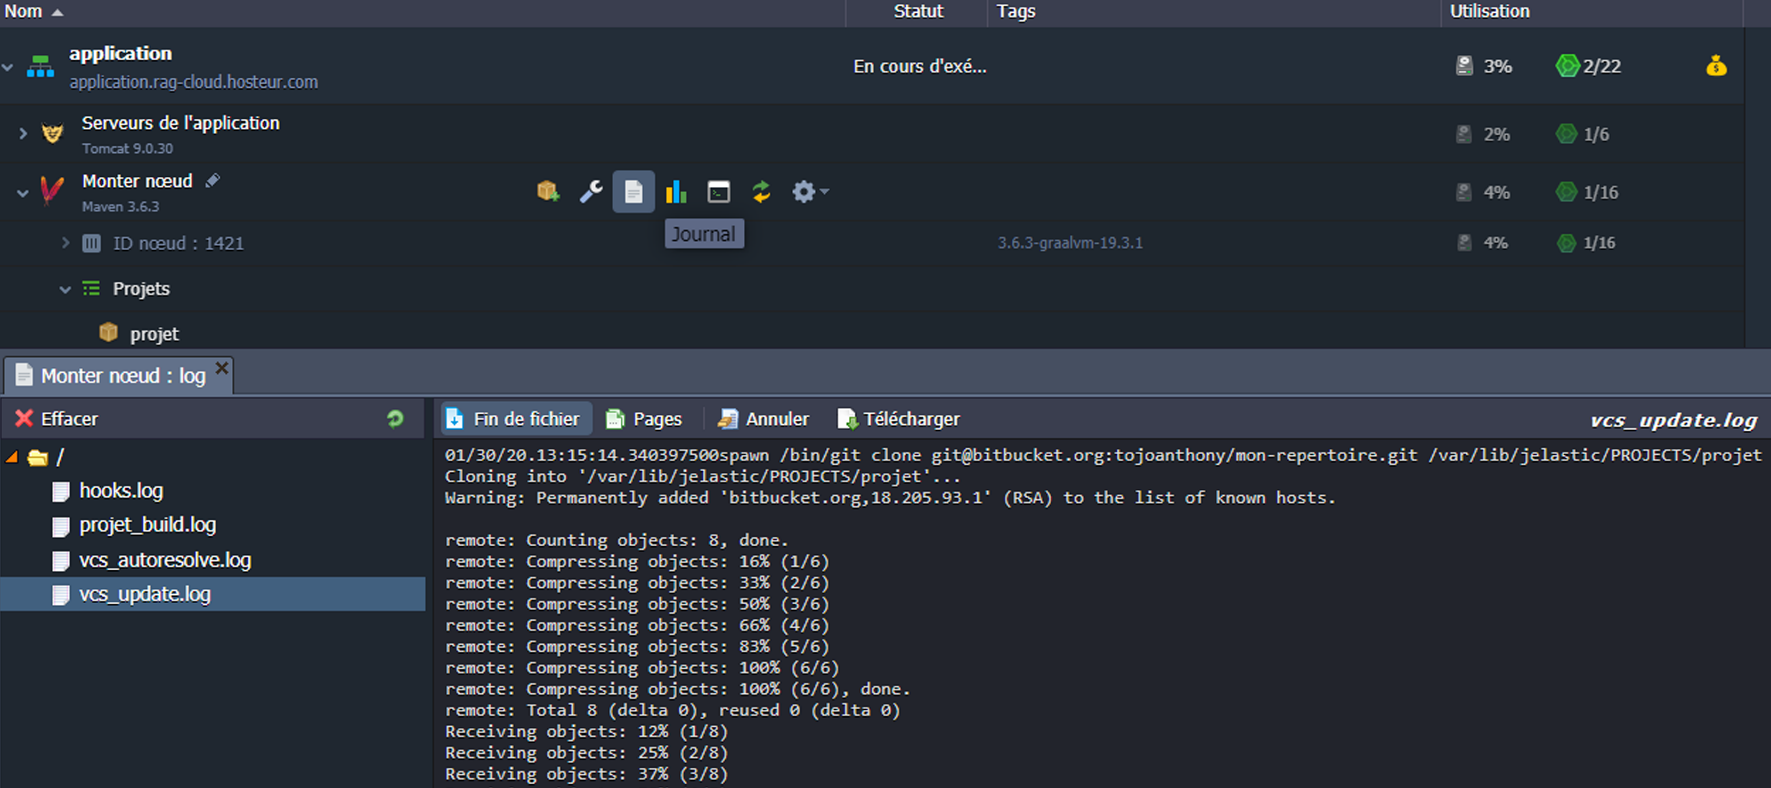Open the application.rag-cloud.hosteur.com link

click(193, 82)
